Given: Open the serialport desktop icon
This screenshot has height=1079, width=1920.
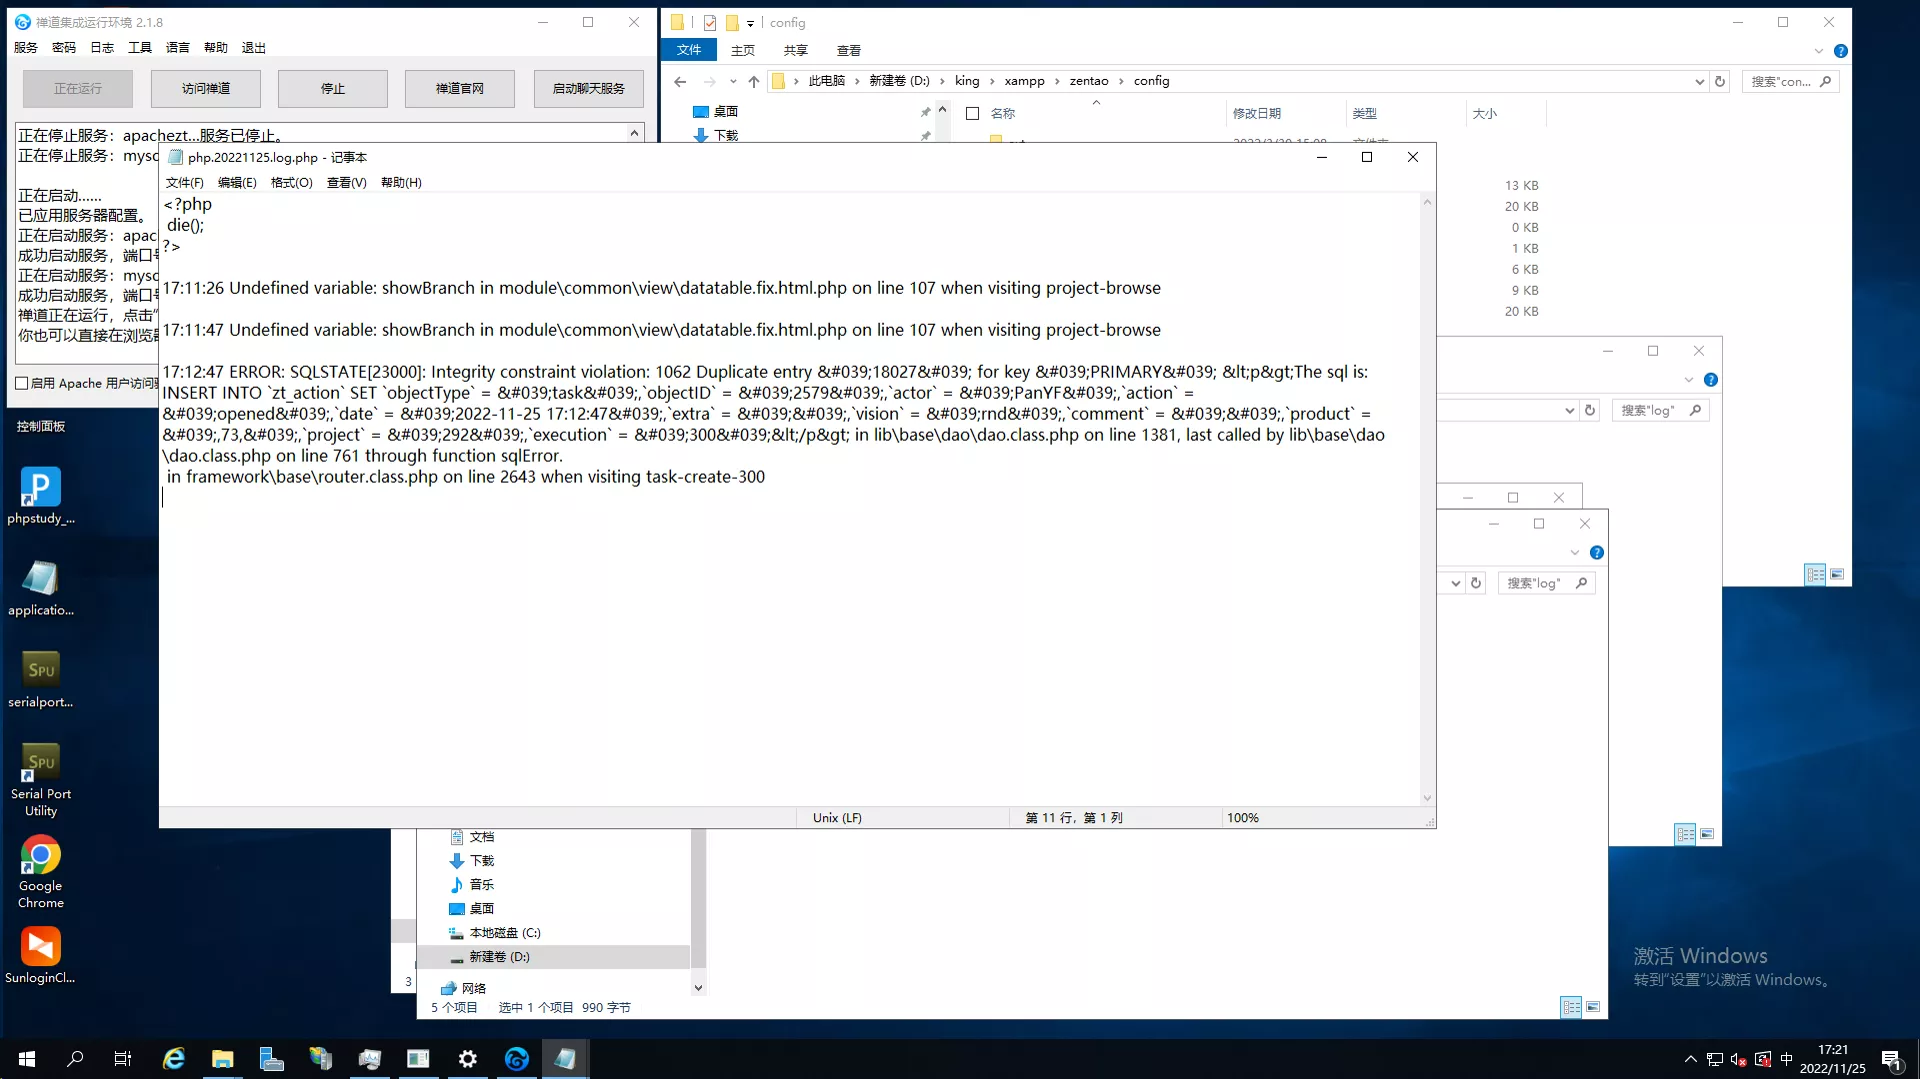Looking at the screenshot, I should (40, 679).
